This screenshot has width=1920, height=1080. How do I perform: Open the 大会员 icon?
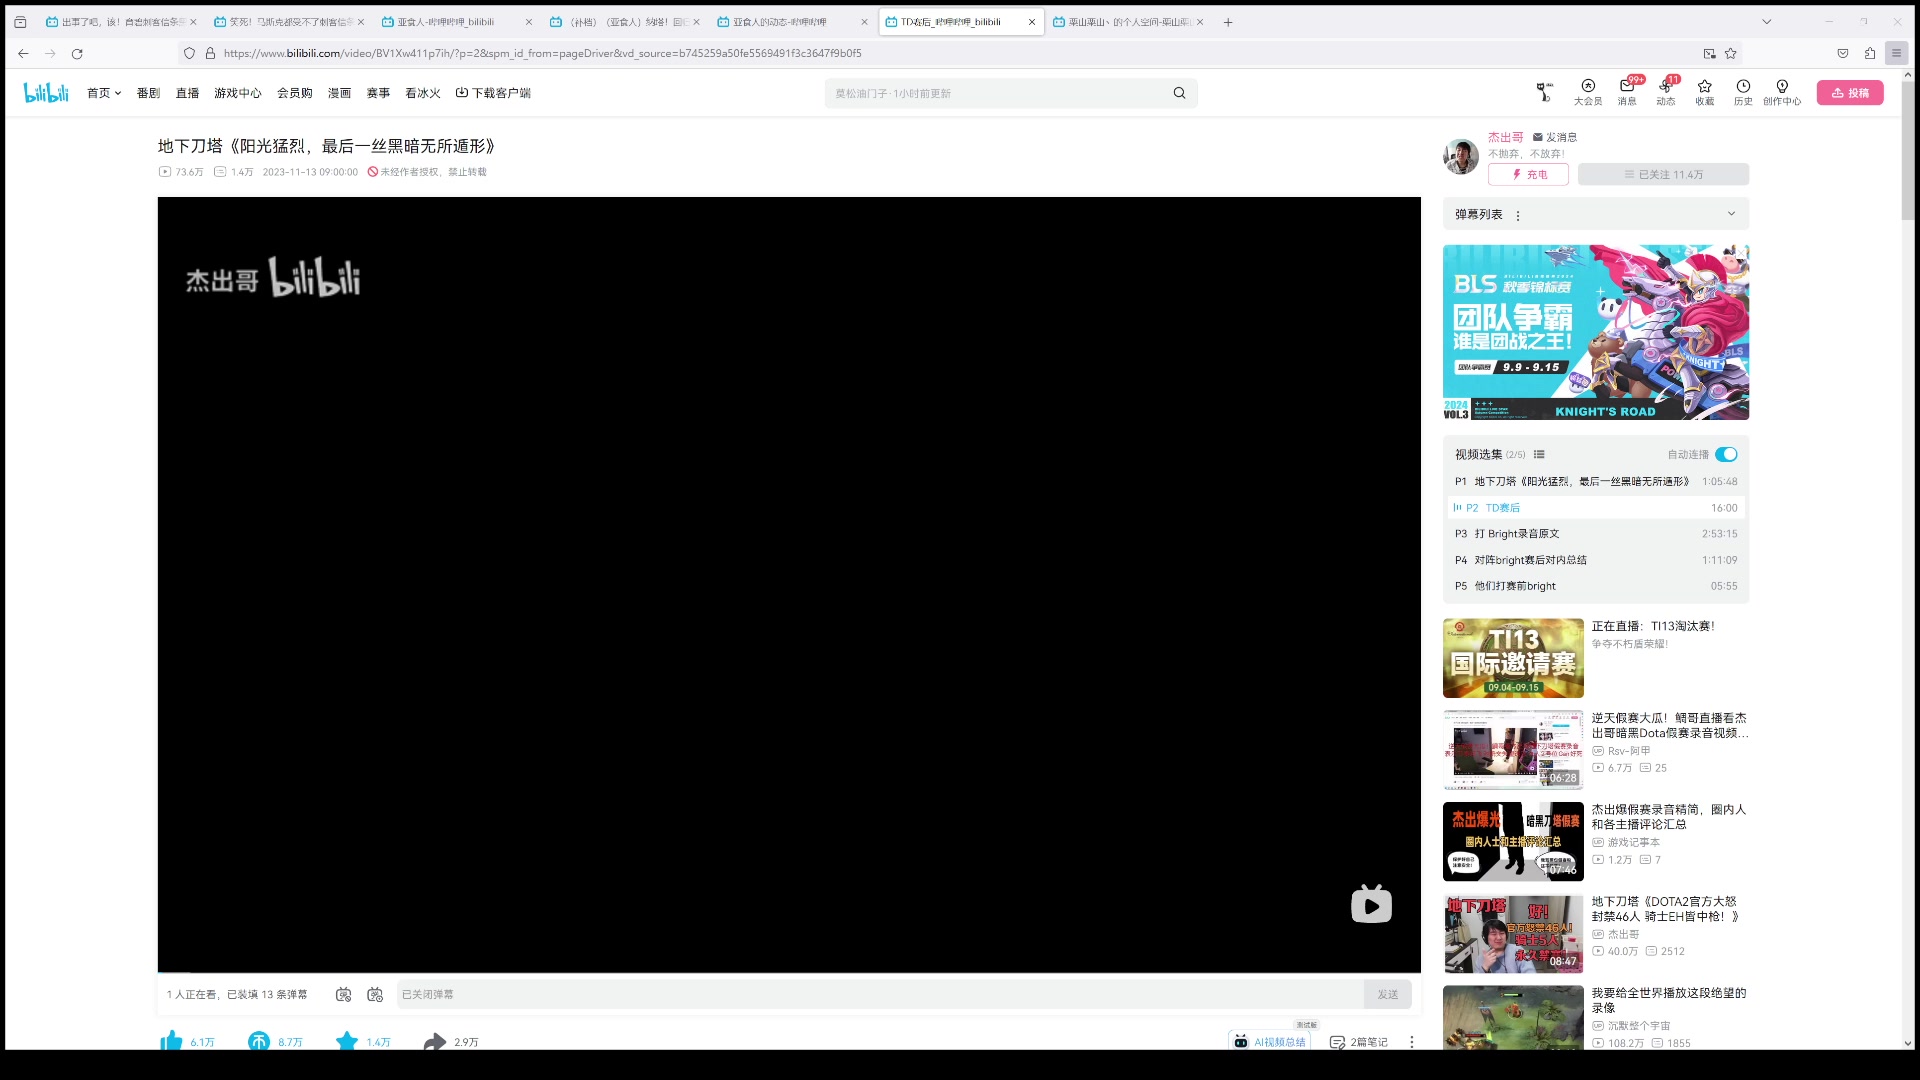(x=1587, y=92)
